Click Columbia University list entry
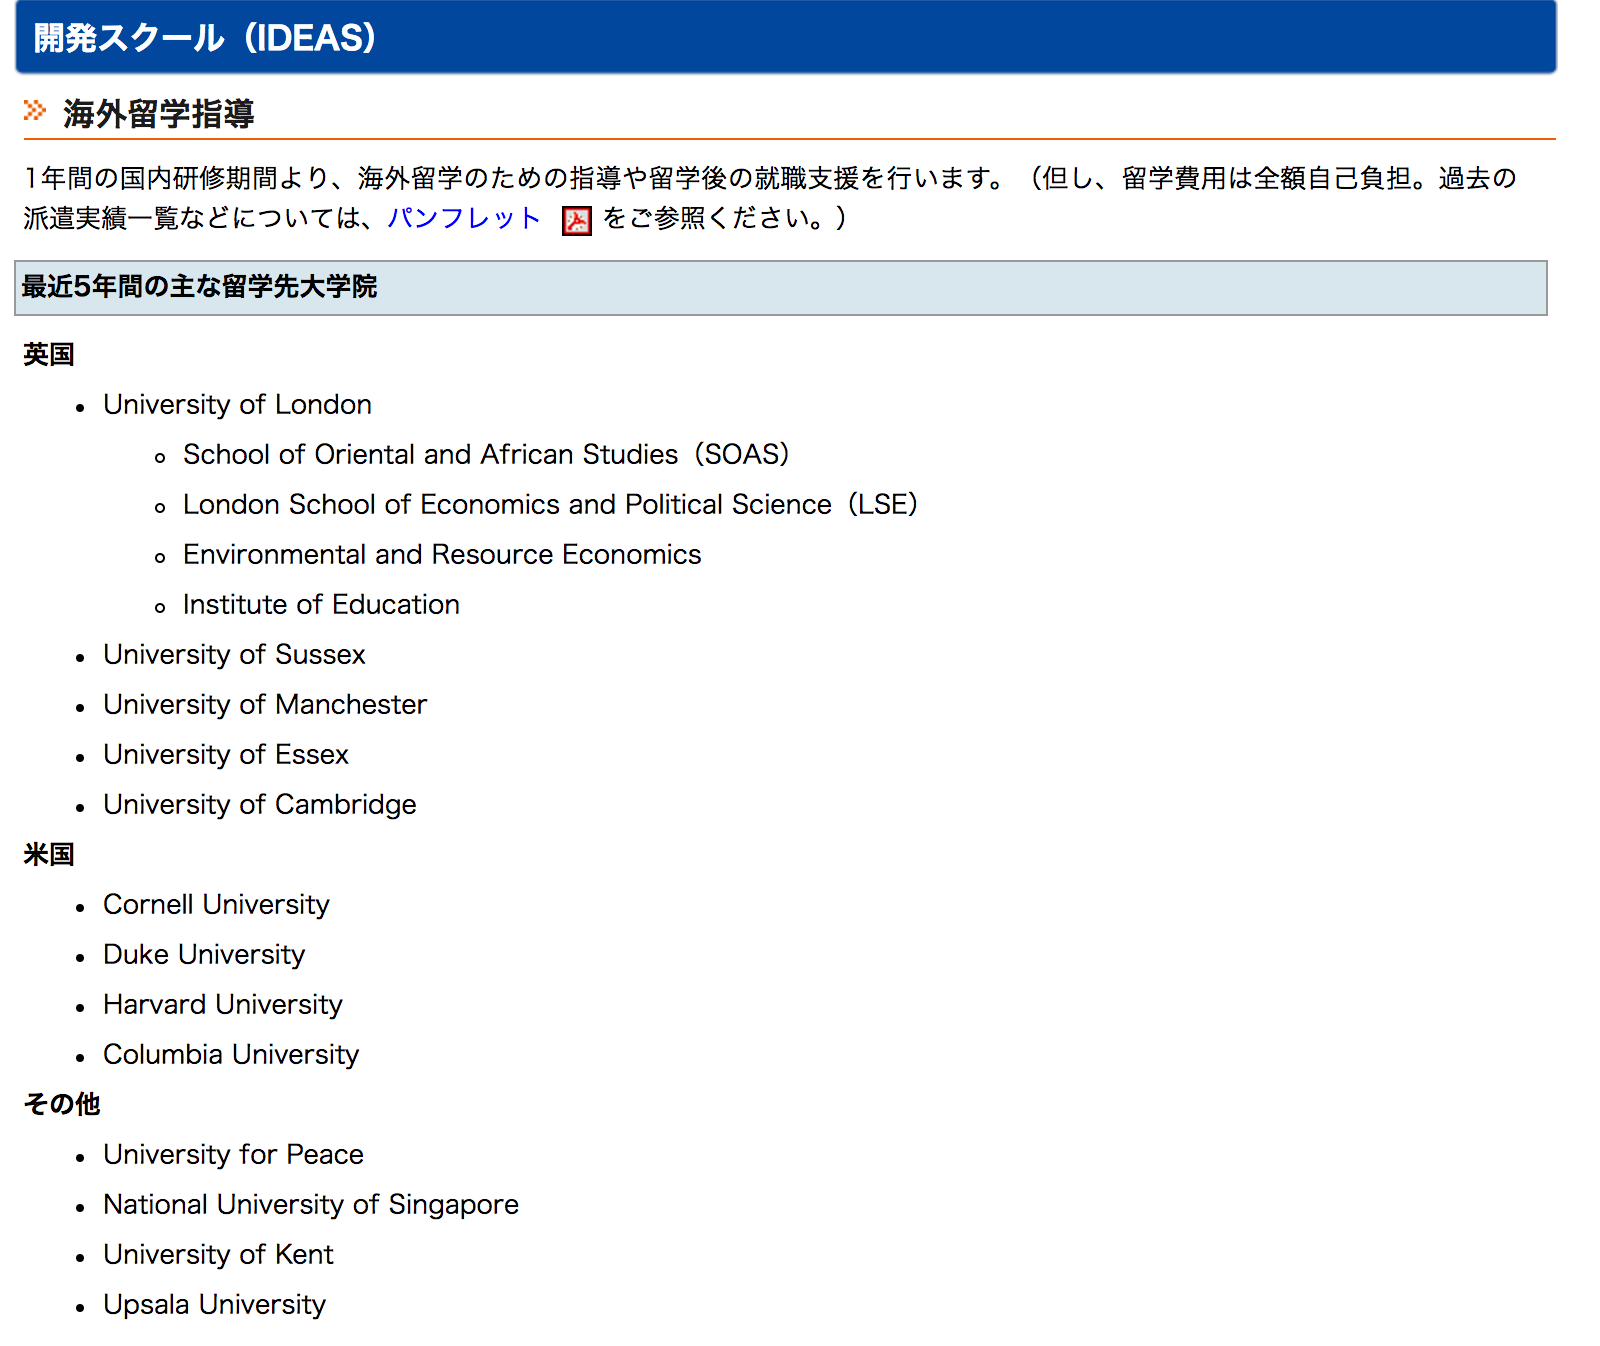1600x1346 pixels. (x=231, y=1054)
